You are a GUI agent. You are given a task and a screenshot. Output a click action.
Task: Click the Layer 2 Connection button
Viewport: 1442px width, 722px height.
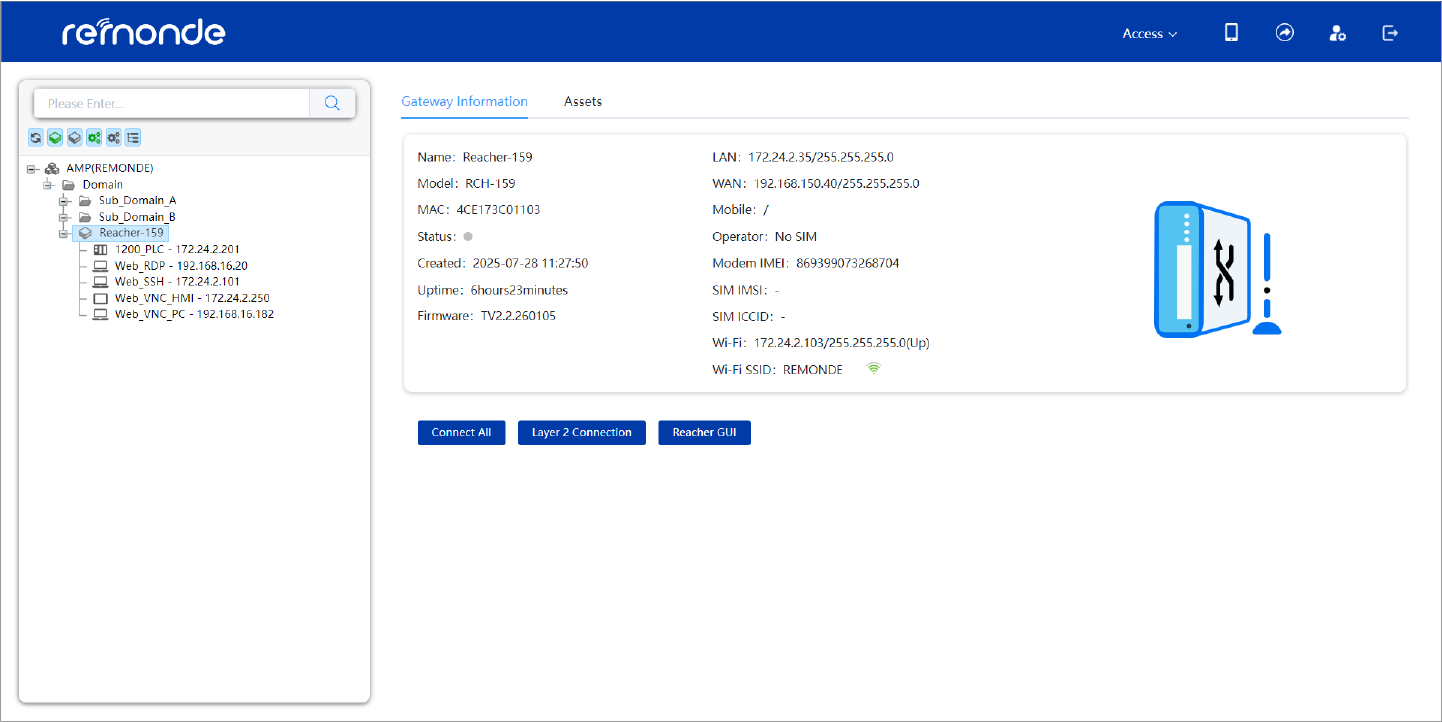(x=582, y=432)
